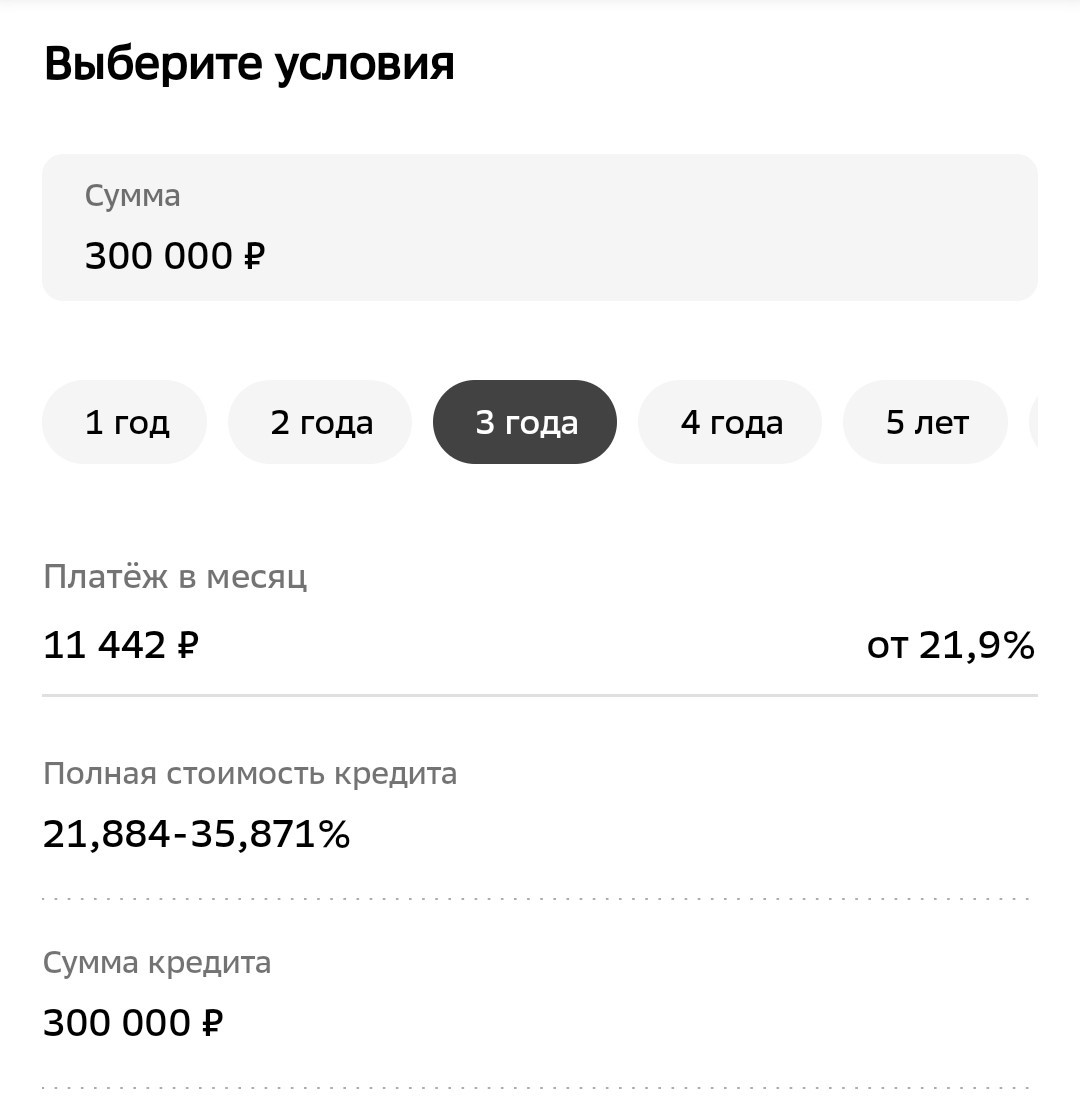The width and height of the screenshot is (1080, 1096).
Task: Focus the Сумма input field
Action: 540,228
